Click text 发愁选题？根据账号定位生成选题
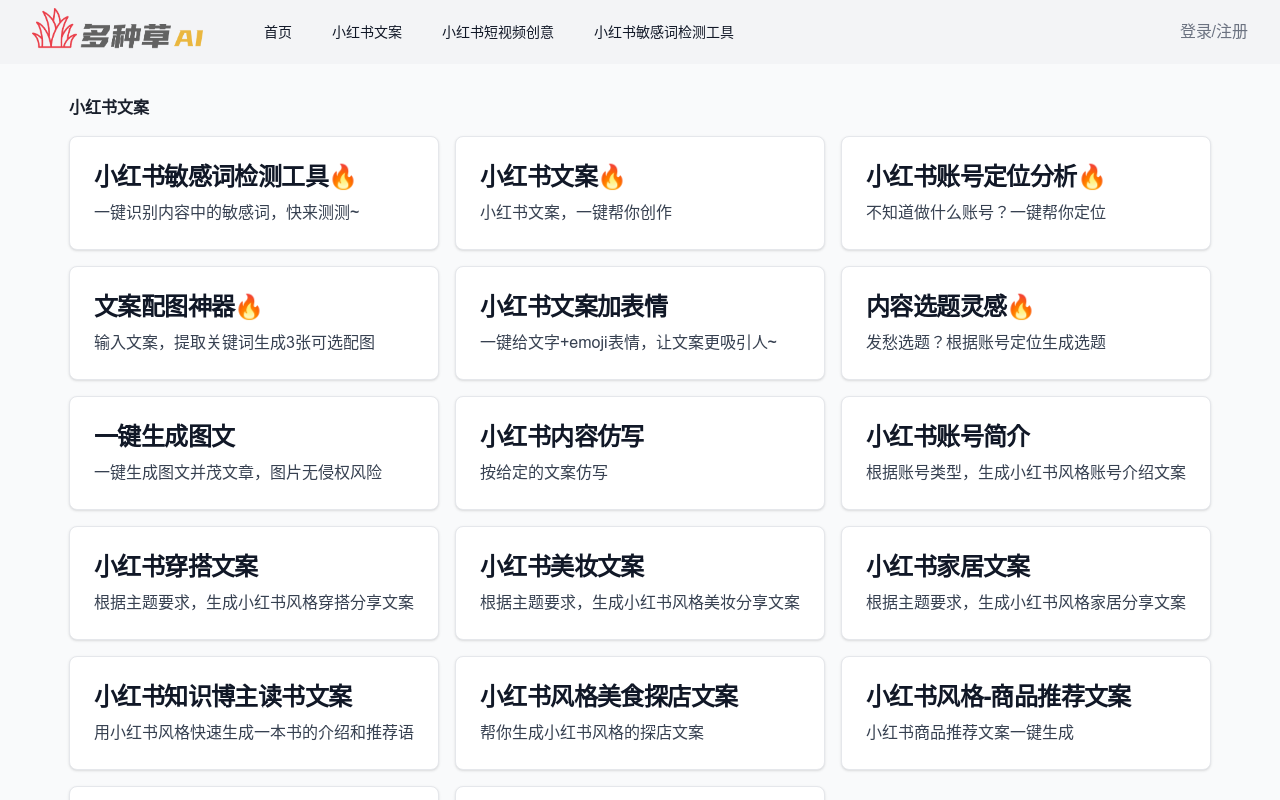Viewport: 1280px width, 800px height. pyautogui.click(x=986, y=342)
